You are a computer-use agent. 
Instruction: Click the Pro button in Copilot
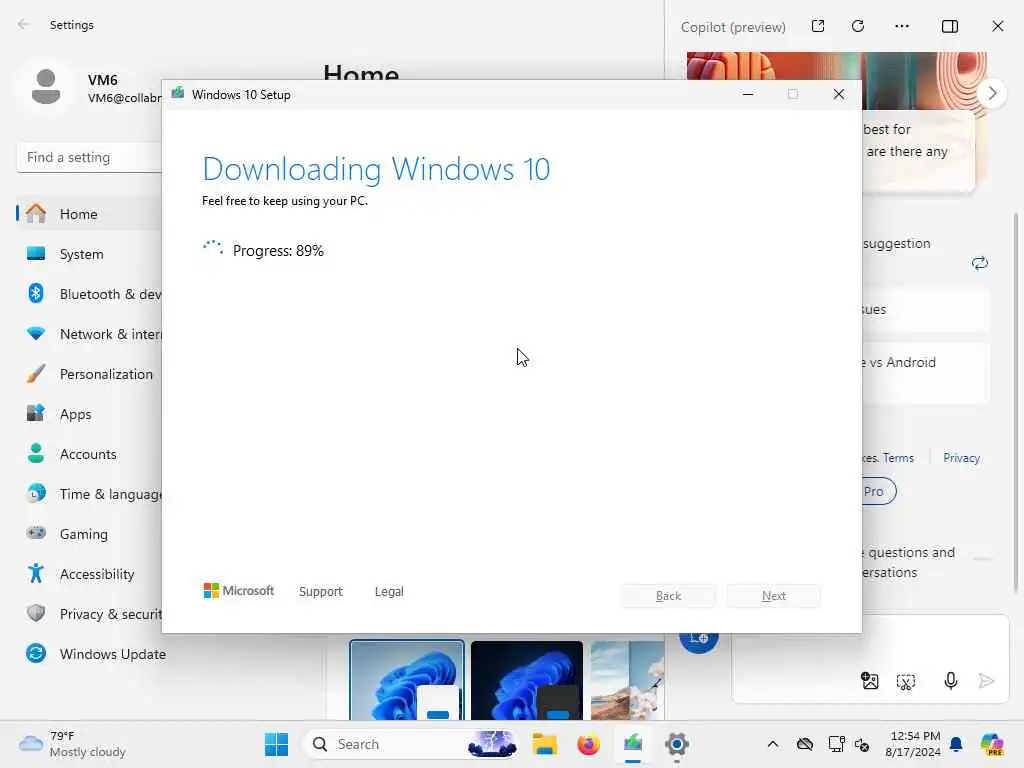tap(878, 491)
